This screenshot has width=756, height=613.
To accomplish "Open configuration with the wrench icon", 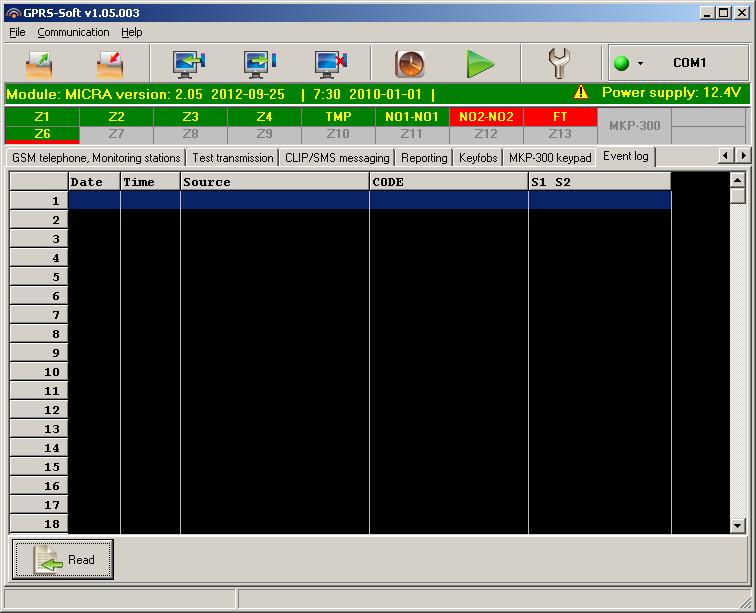I will pos(559,63).
